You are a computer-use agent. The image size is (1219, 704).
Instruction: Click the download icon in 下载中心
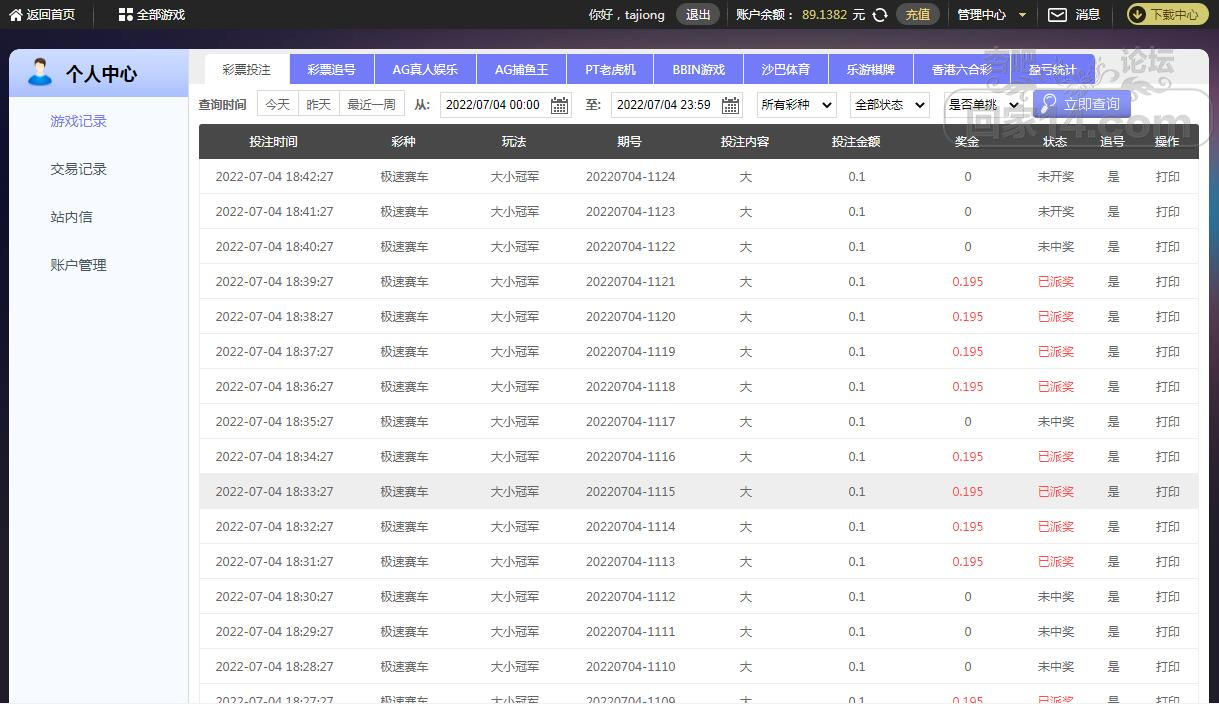click(1138, 15)
